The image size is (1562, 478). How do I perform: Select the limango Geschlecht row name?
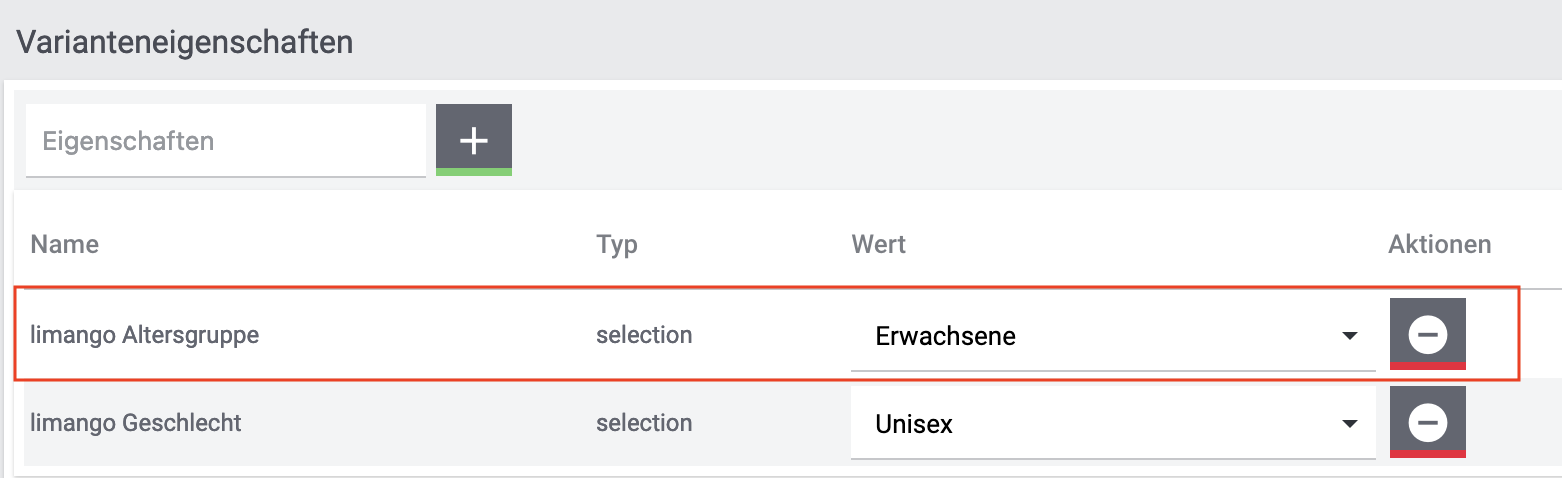[136, 423]
